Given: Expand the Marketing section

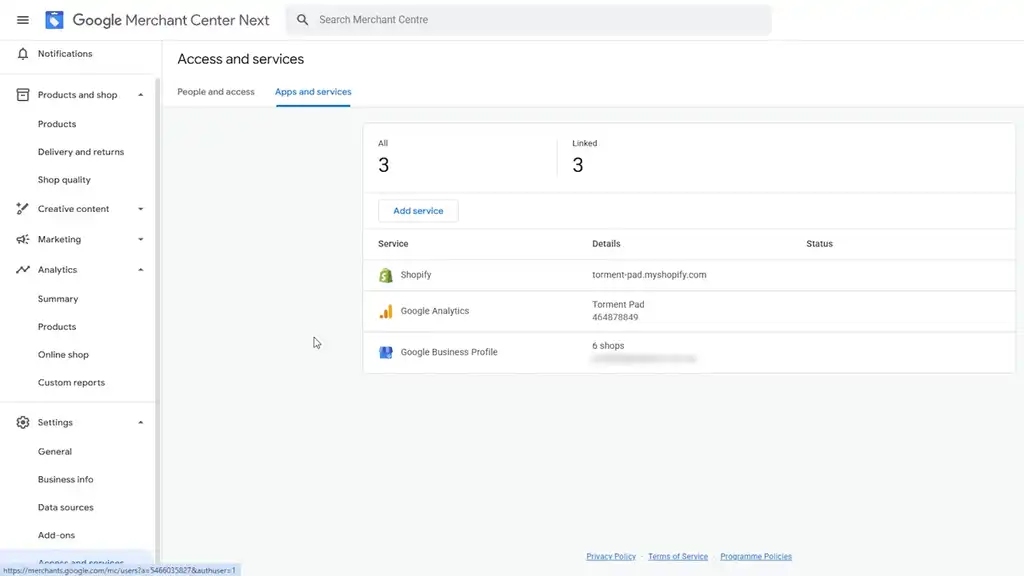Looking at the screenshot, I should [140, 240].
